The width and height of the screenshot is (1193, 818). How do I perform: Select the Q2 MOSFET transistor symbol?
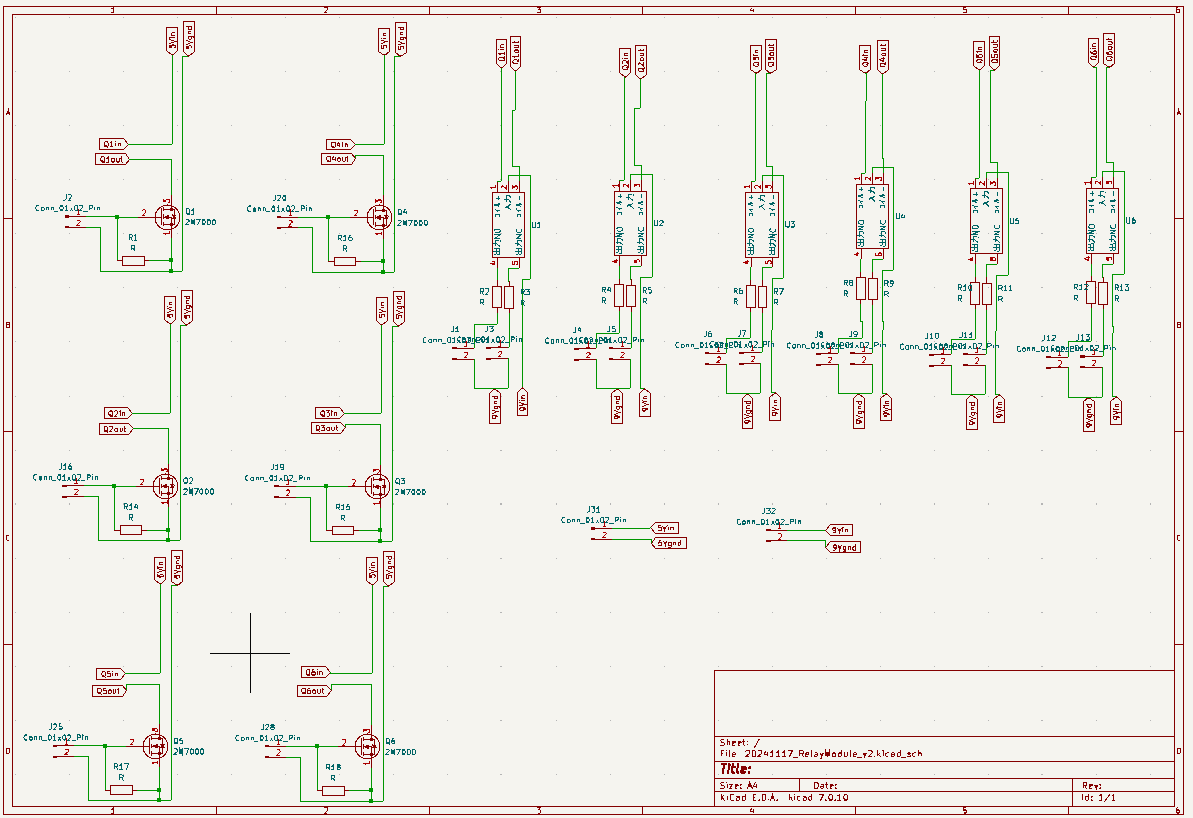click(x=165, y=485)
